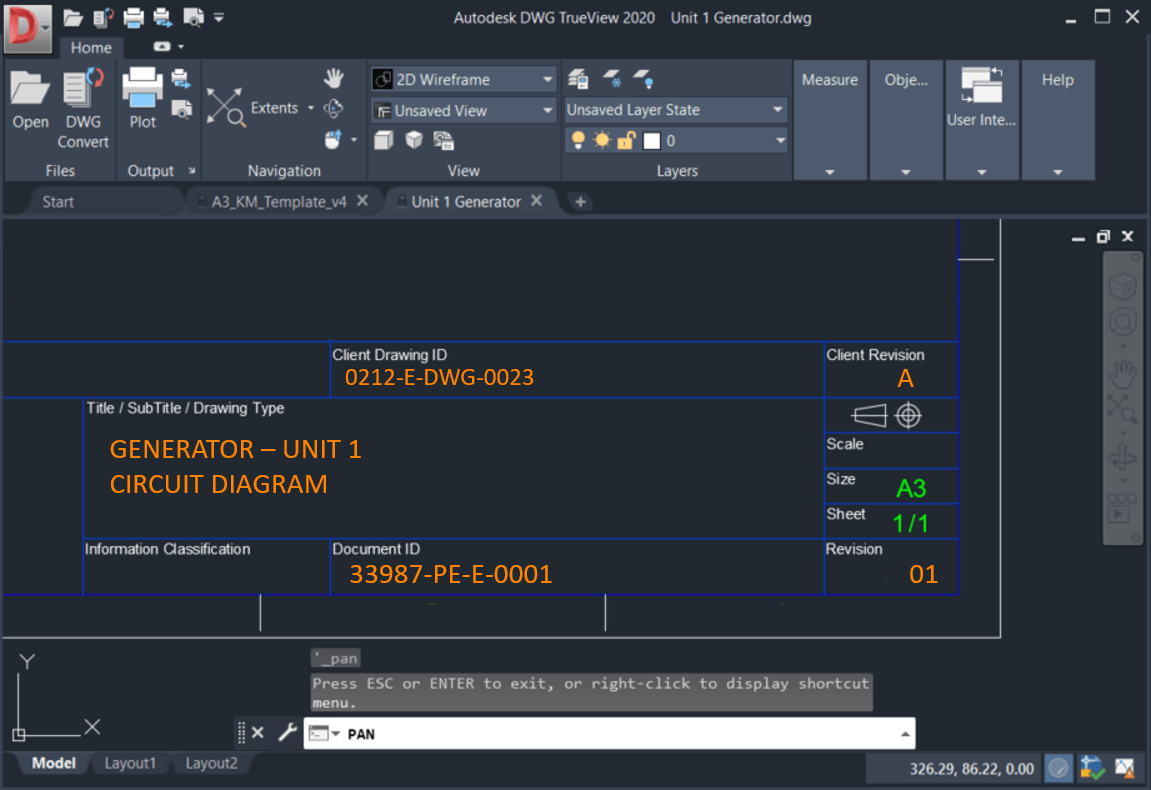Click the wrench customize icon in command line
Image resolution: width=1151 pixels, height=790 pixels.
(x=287, y=733)
